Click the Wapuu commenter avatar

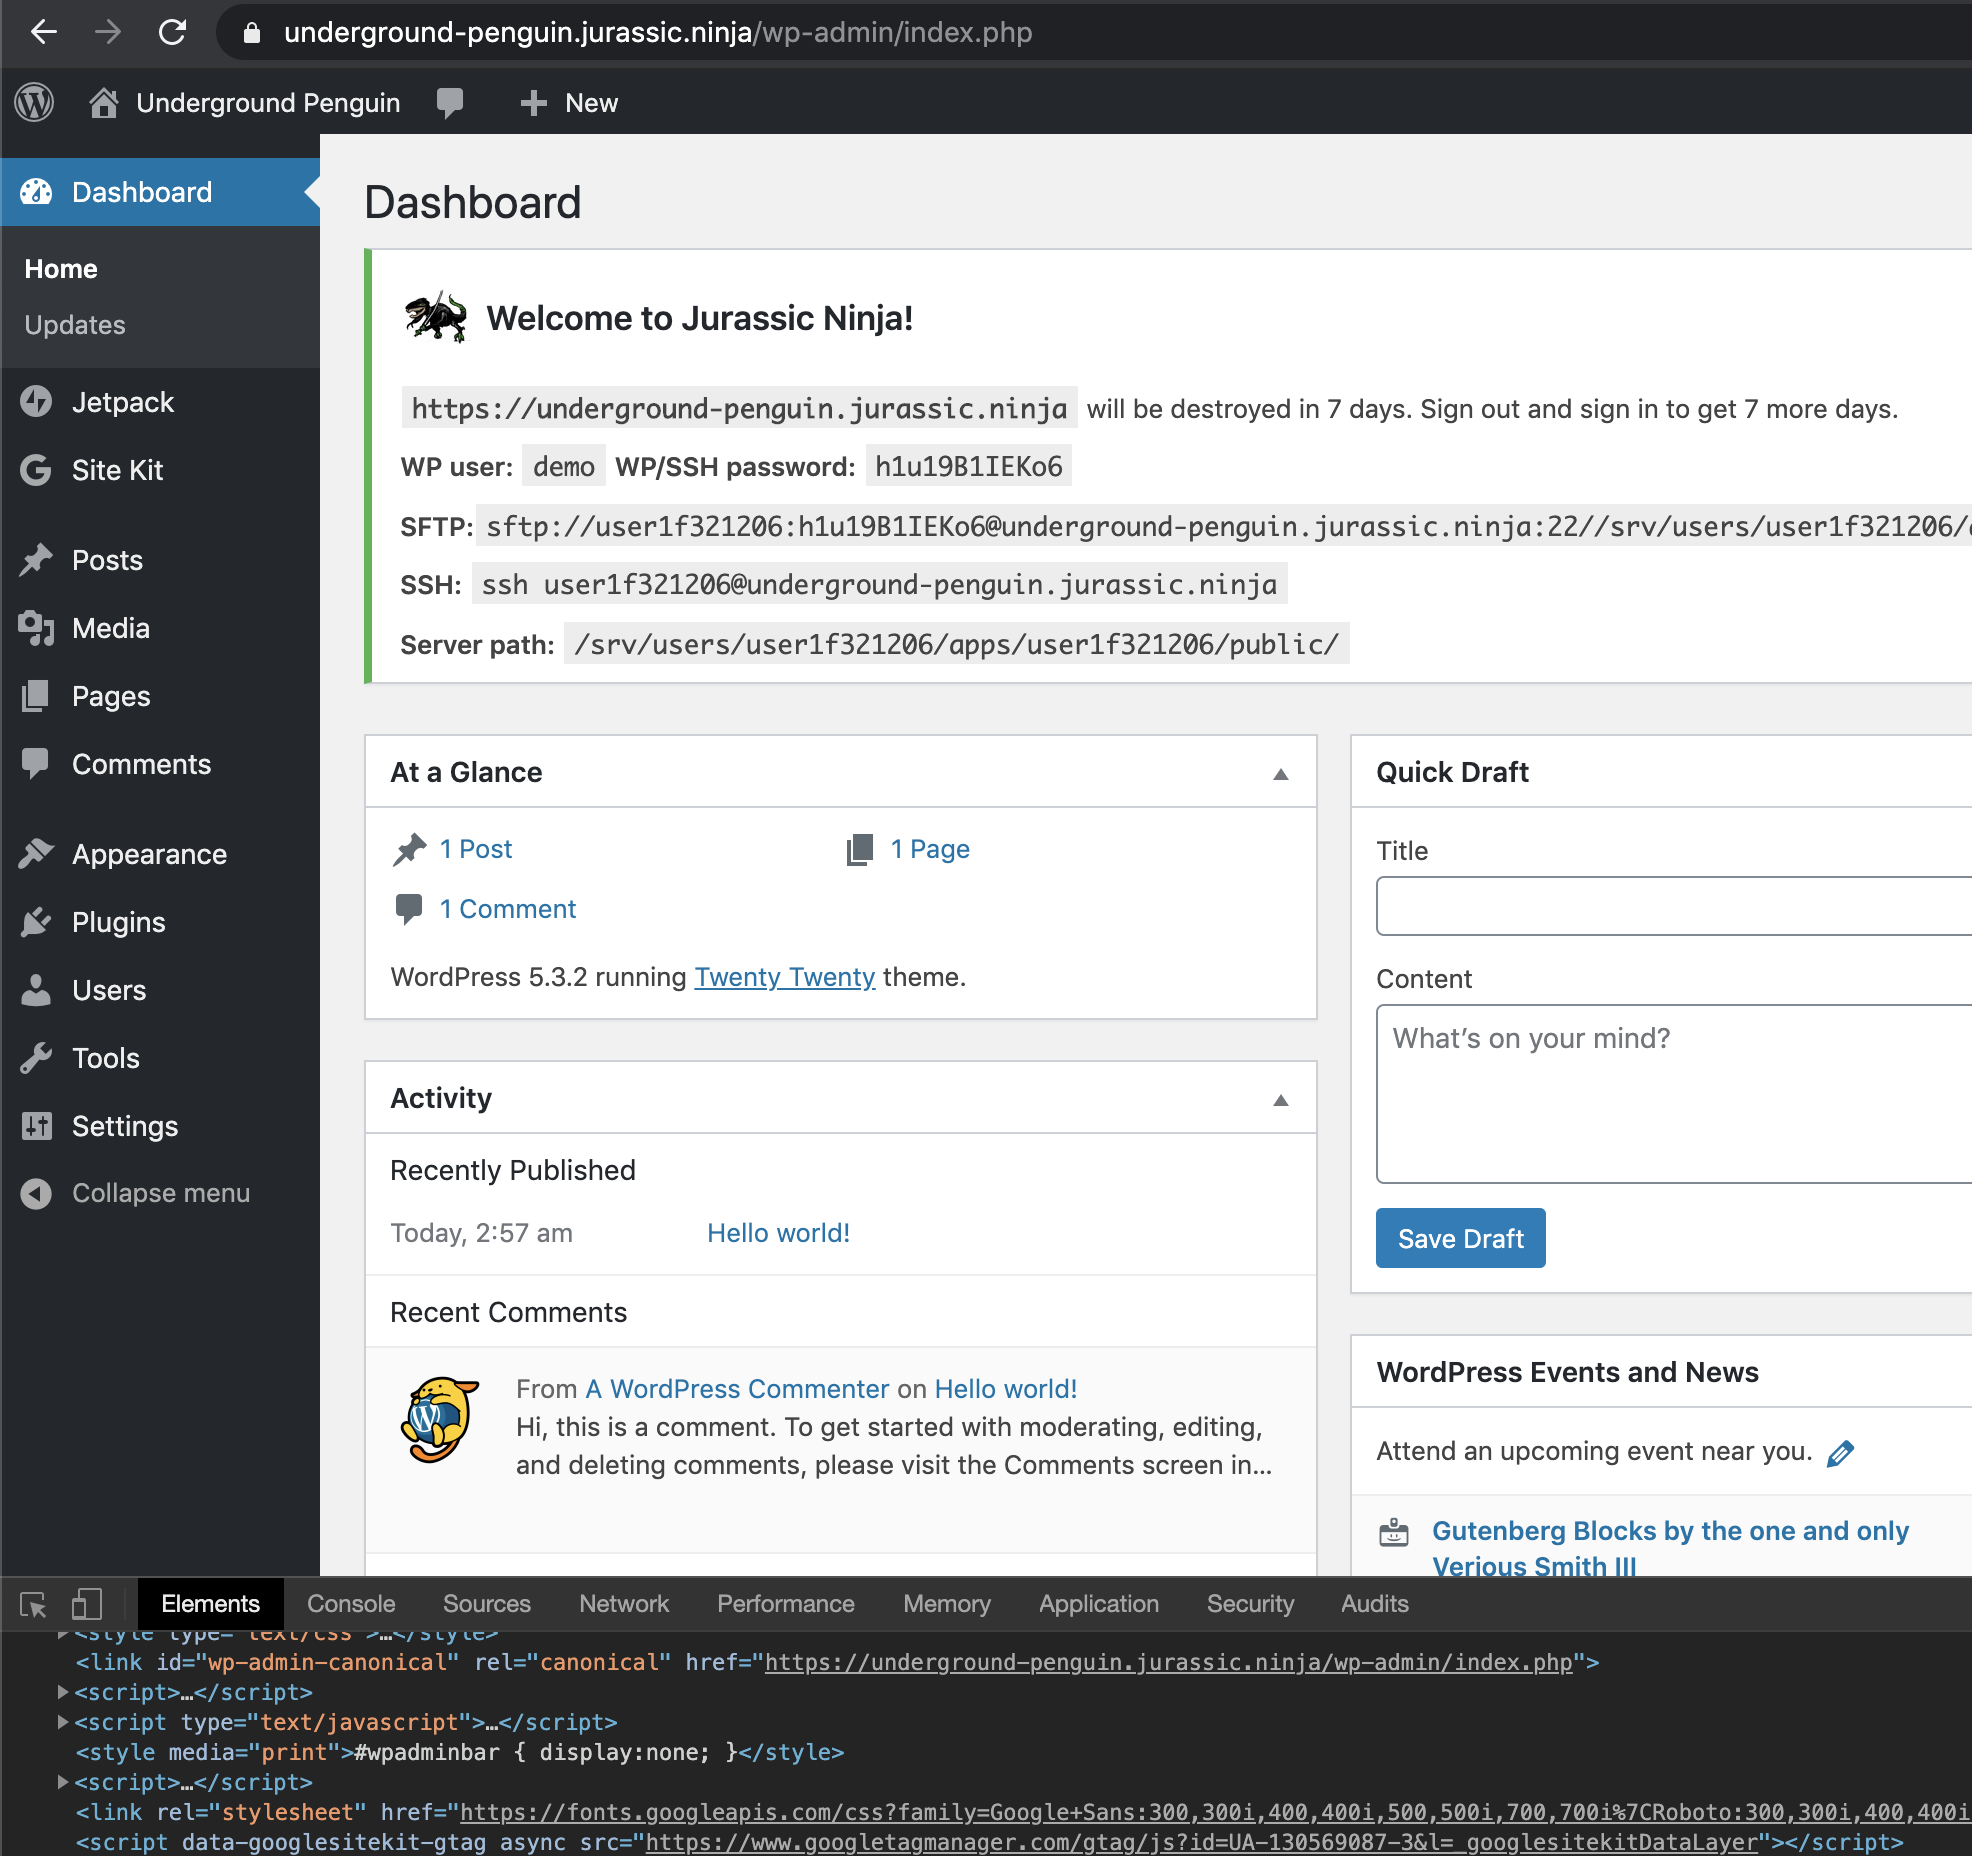(440, 1420)
